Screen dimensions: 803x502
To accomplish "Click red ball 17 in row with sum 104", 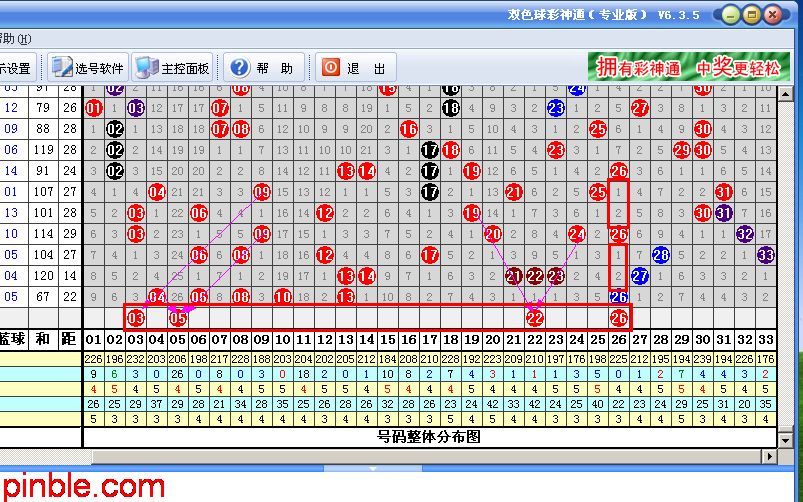I will pos(430,255).
